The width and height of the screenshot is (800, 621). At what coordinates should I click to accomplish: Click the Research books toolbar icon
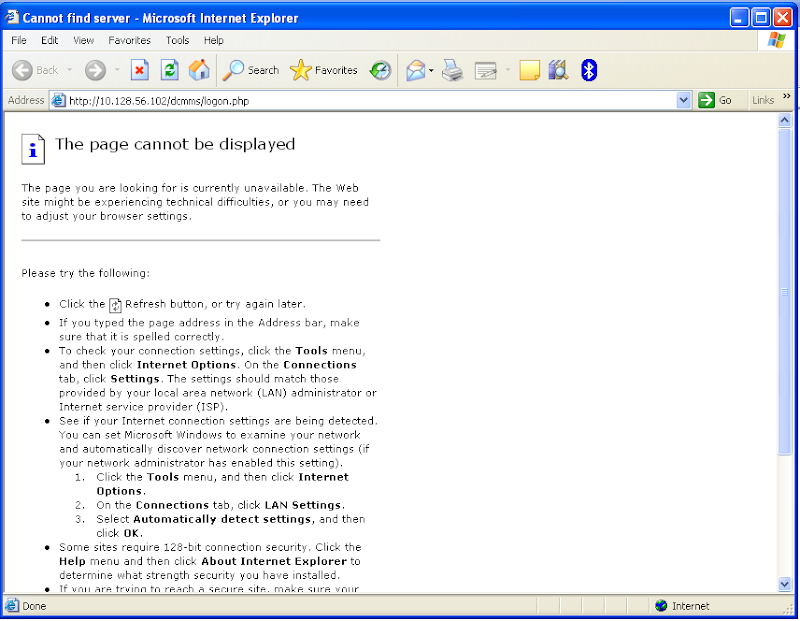(x=558, y=70)
